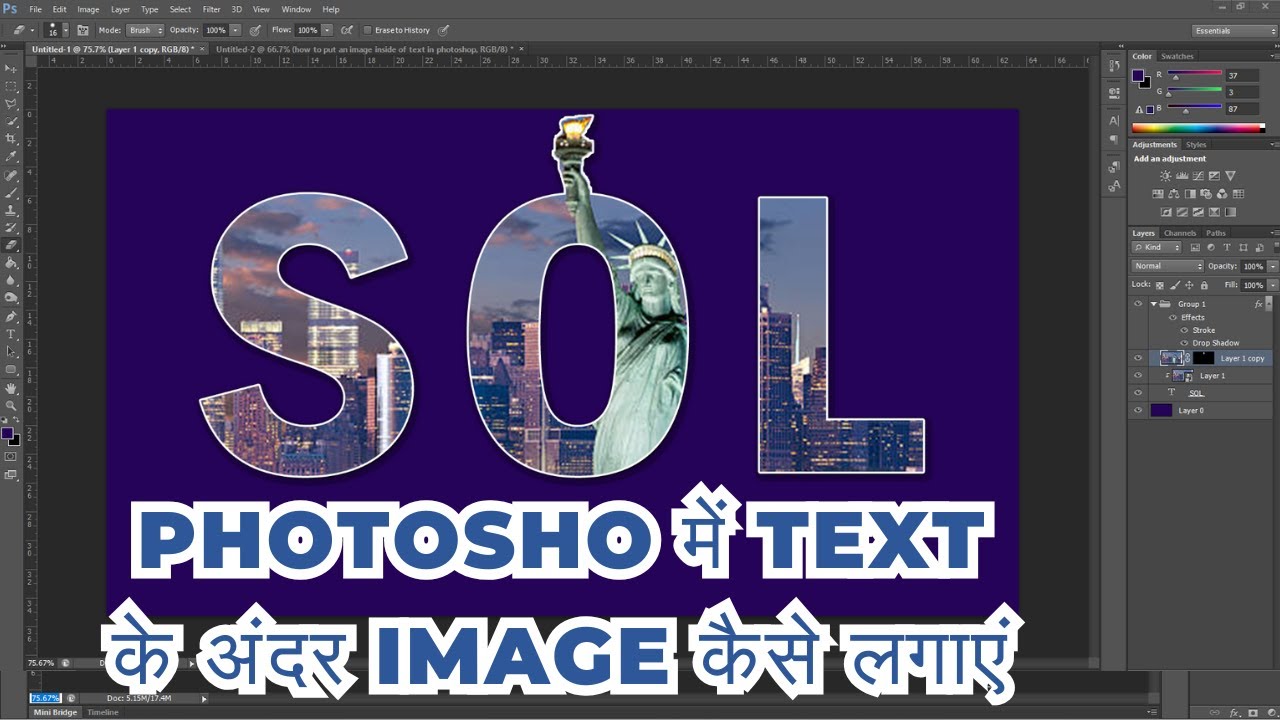Open the Normal blend mode dropdown
Image resolution: width=1280 pixels, height=720 pixels.
(1167, 266)
